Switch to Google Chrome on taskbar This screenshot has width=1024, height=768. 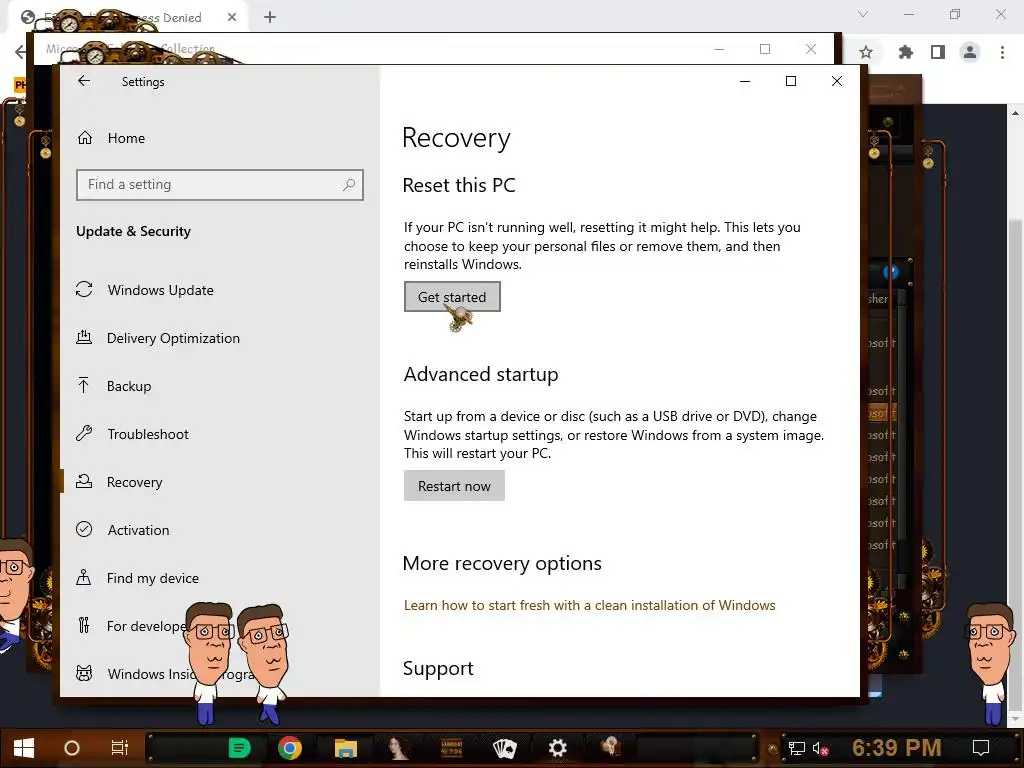(290, 748)
